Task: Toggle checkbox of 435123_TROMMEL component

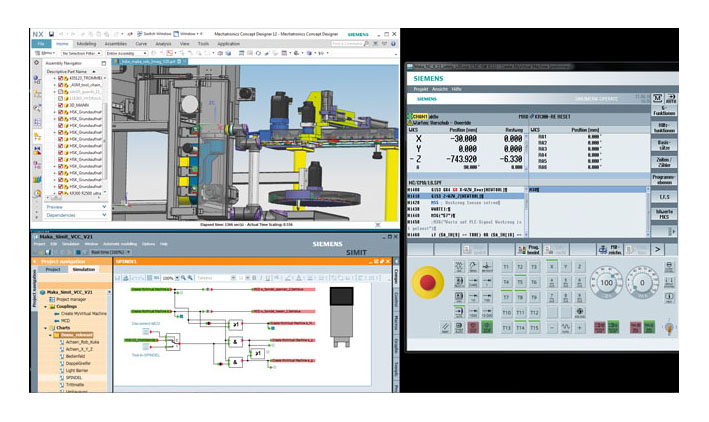Action: (60, 78)
